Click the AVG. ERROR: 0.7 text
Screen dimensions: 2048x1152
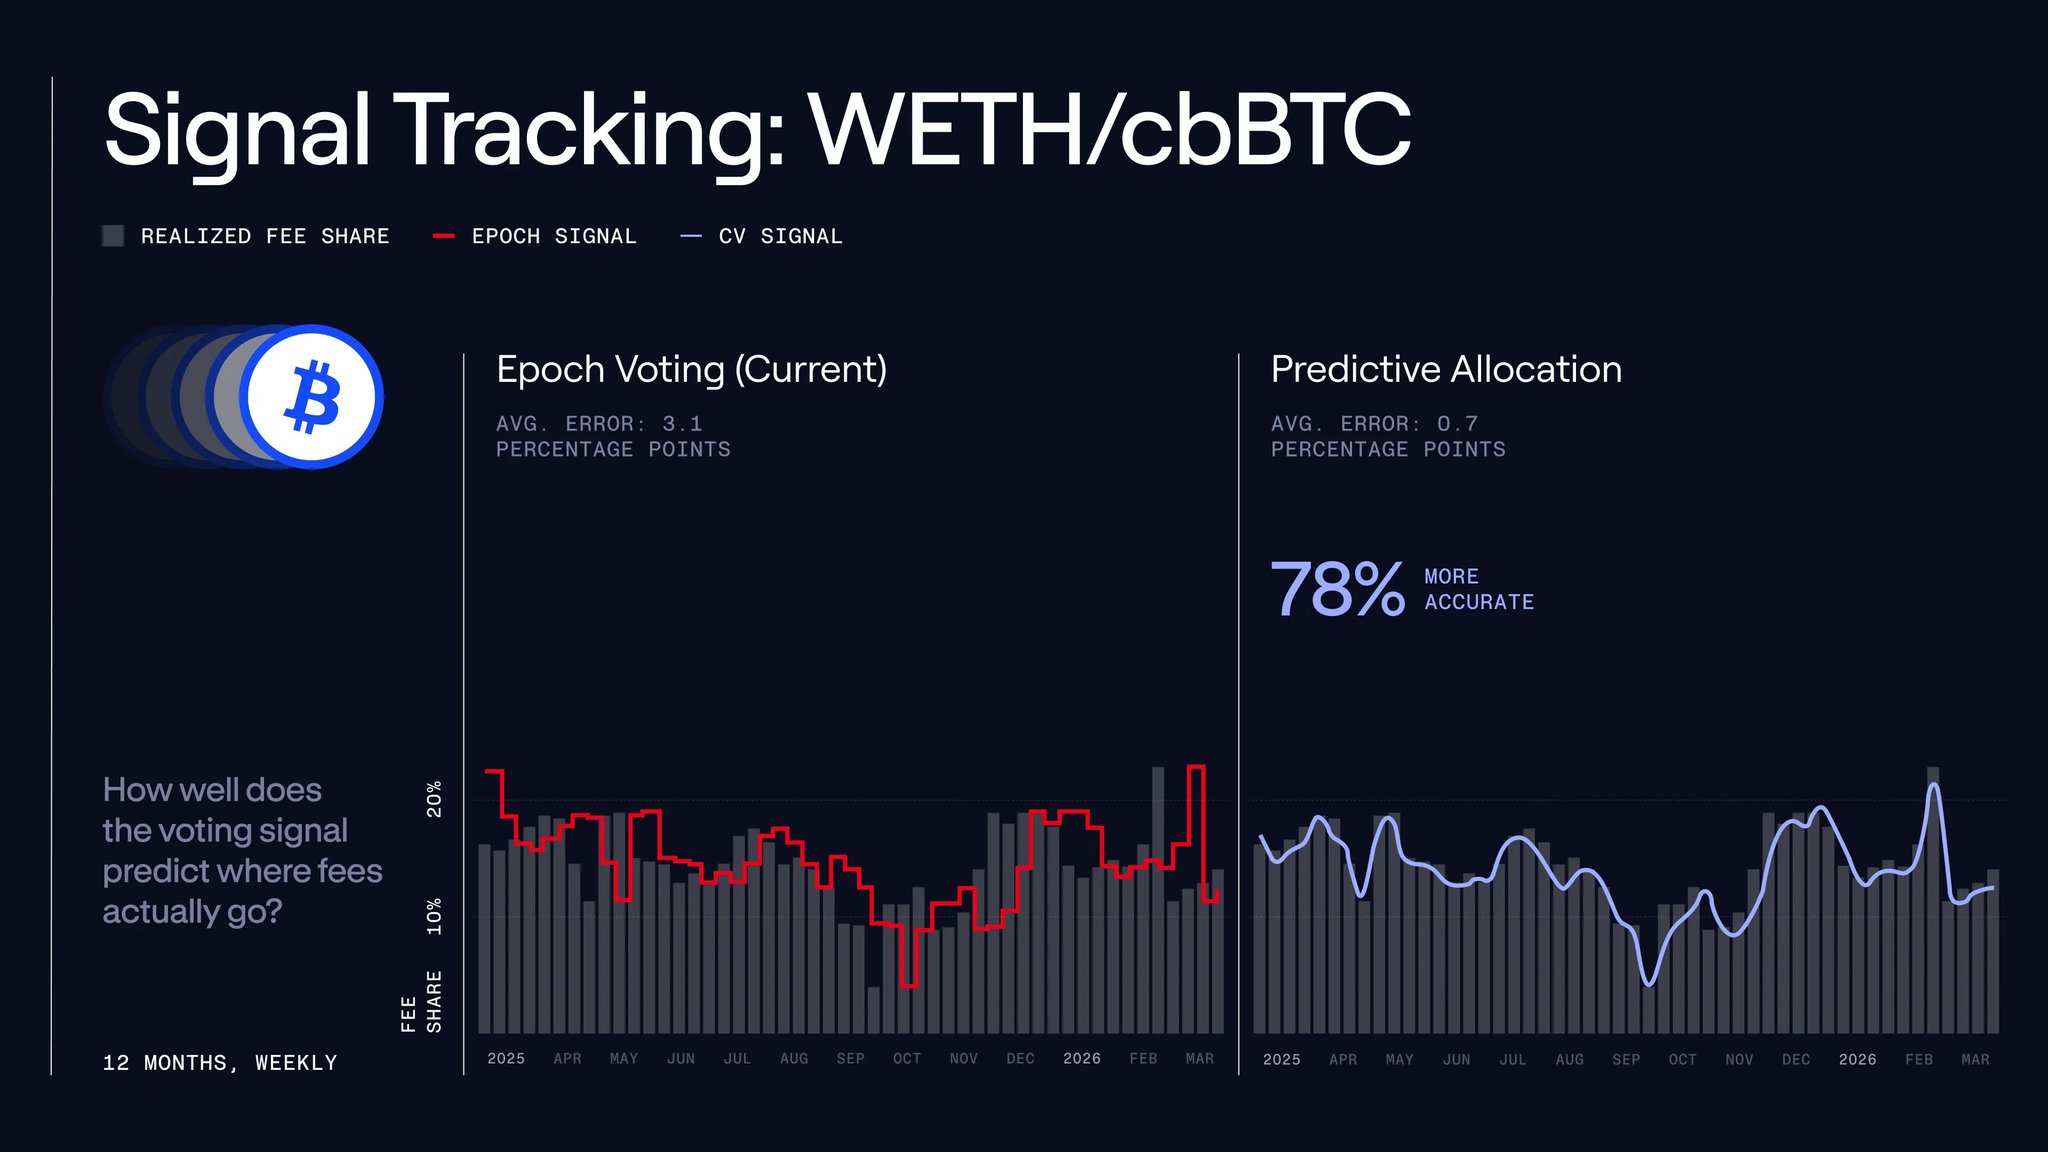[x=1374, y=424]
